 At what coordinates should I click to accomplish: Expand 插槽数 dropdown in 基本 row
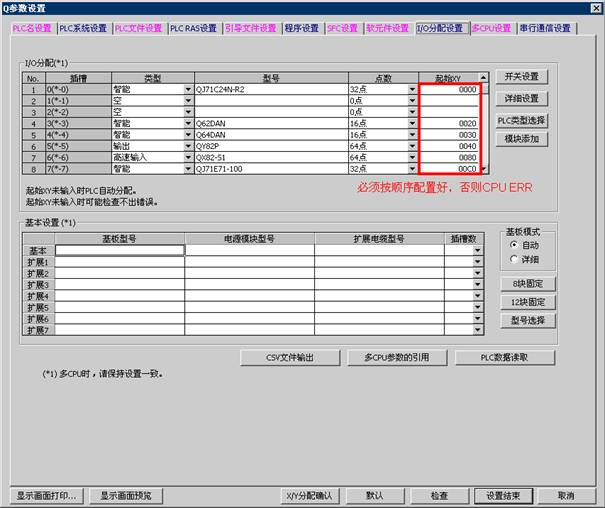[x=477, y=250]
